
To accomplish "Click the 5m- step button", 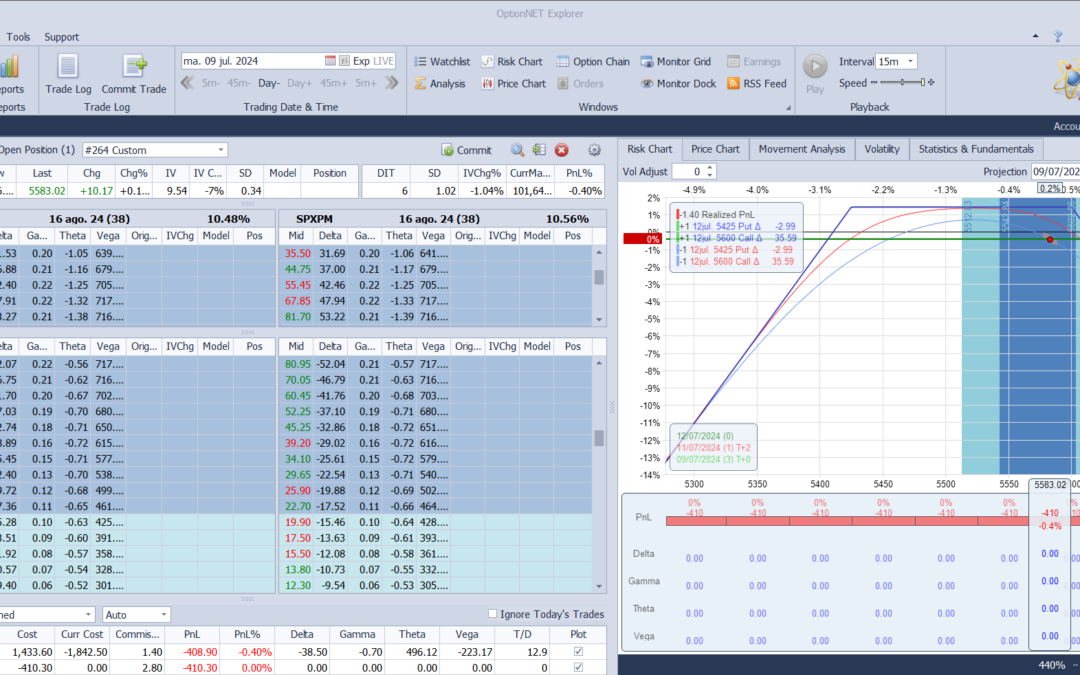I will (x=211, y=83).
